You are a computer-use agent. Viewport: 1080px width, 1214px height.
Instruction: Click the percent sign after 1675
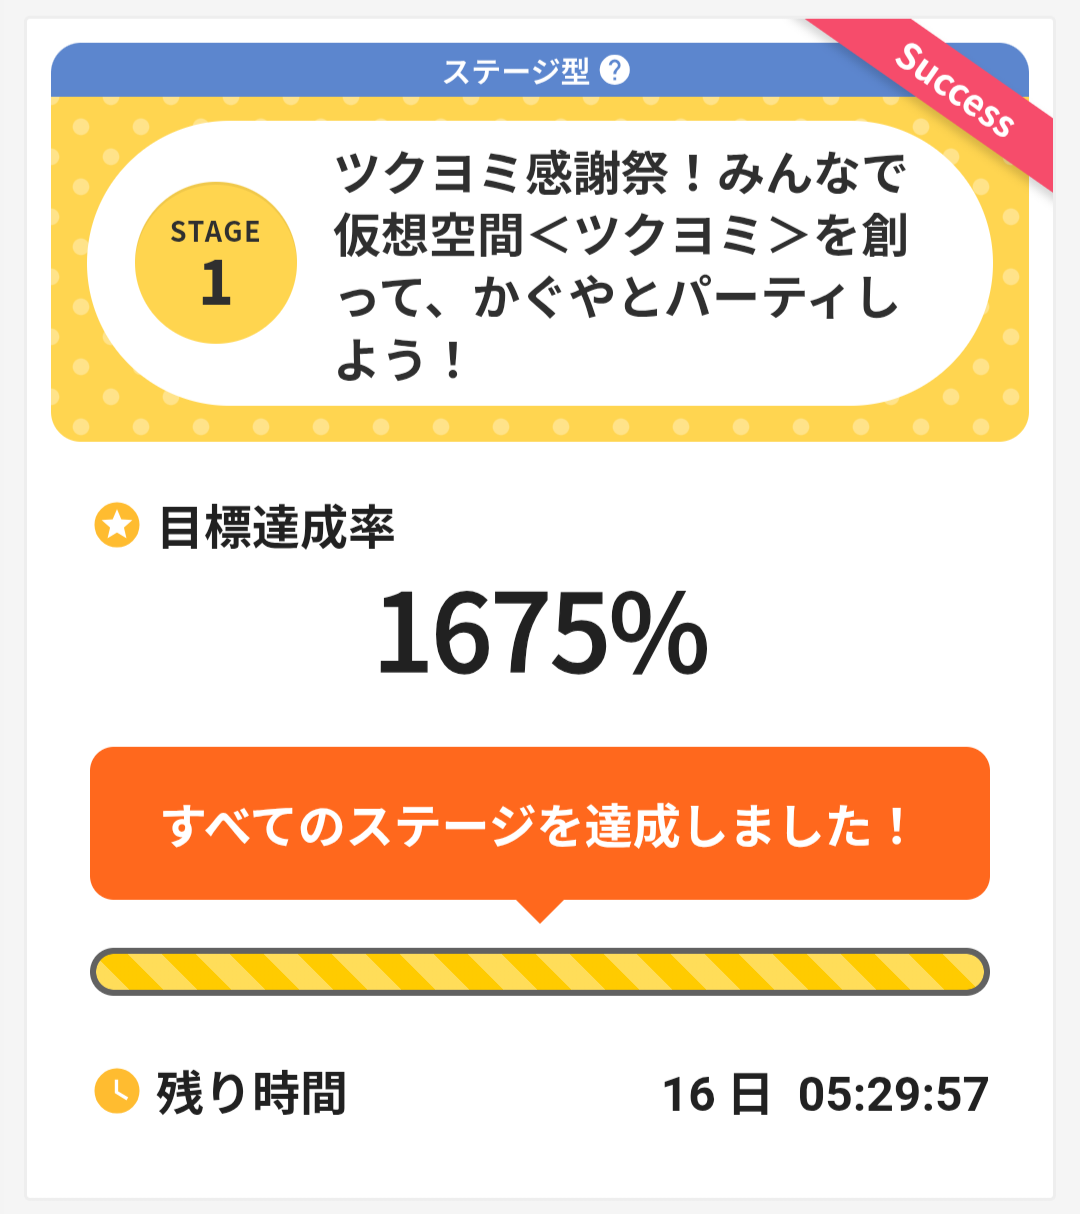coord(660,633)
